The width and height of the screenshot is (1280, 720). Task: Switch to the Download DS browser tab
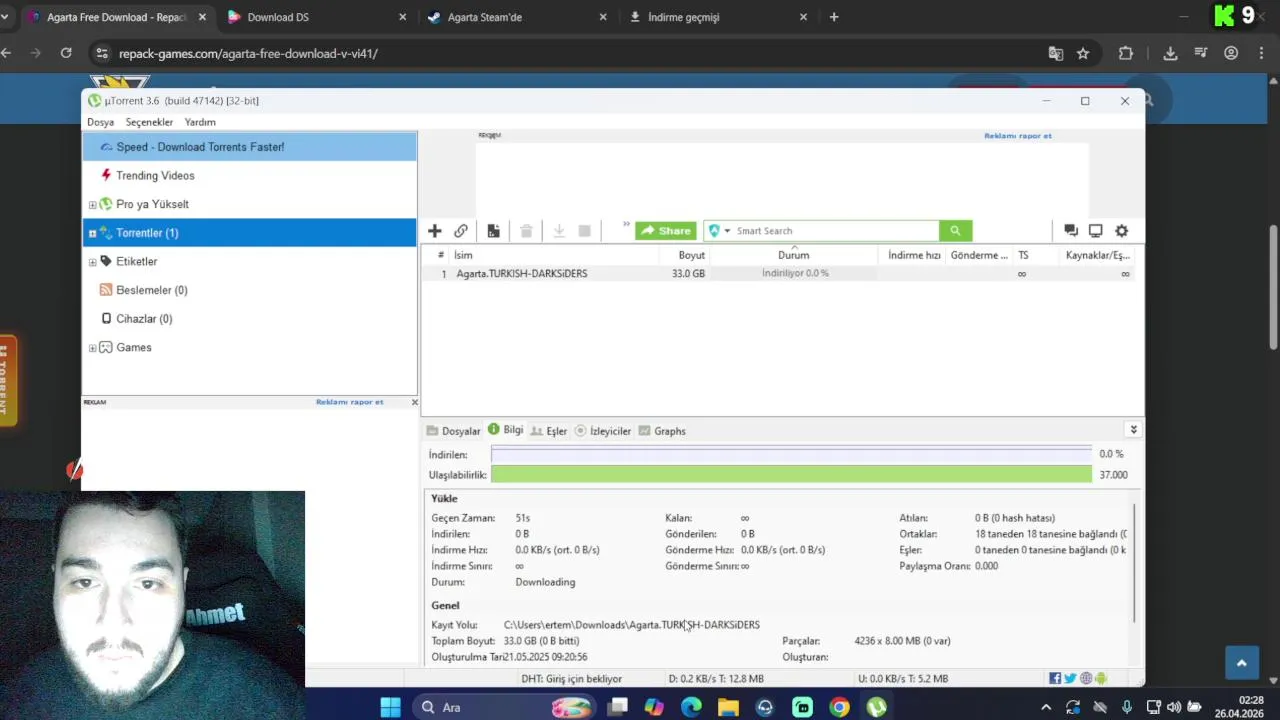point(317,17)
